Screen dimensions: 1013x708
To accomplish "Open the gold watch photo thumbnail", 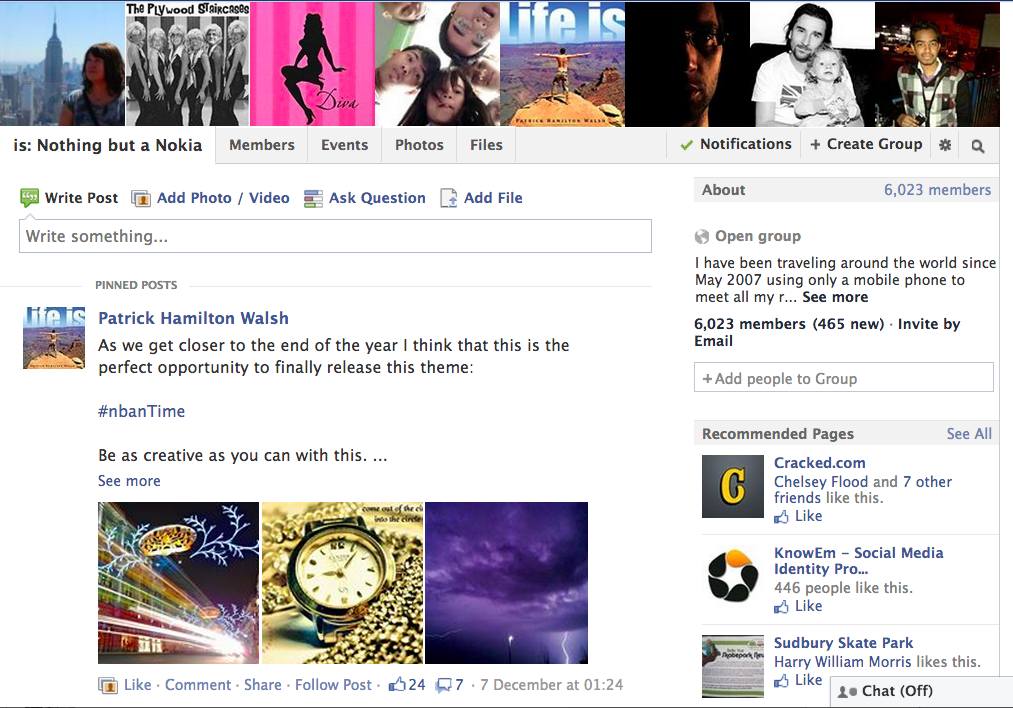I will click(x=341, y=583).
